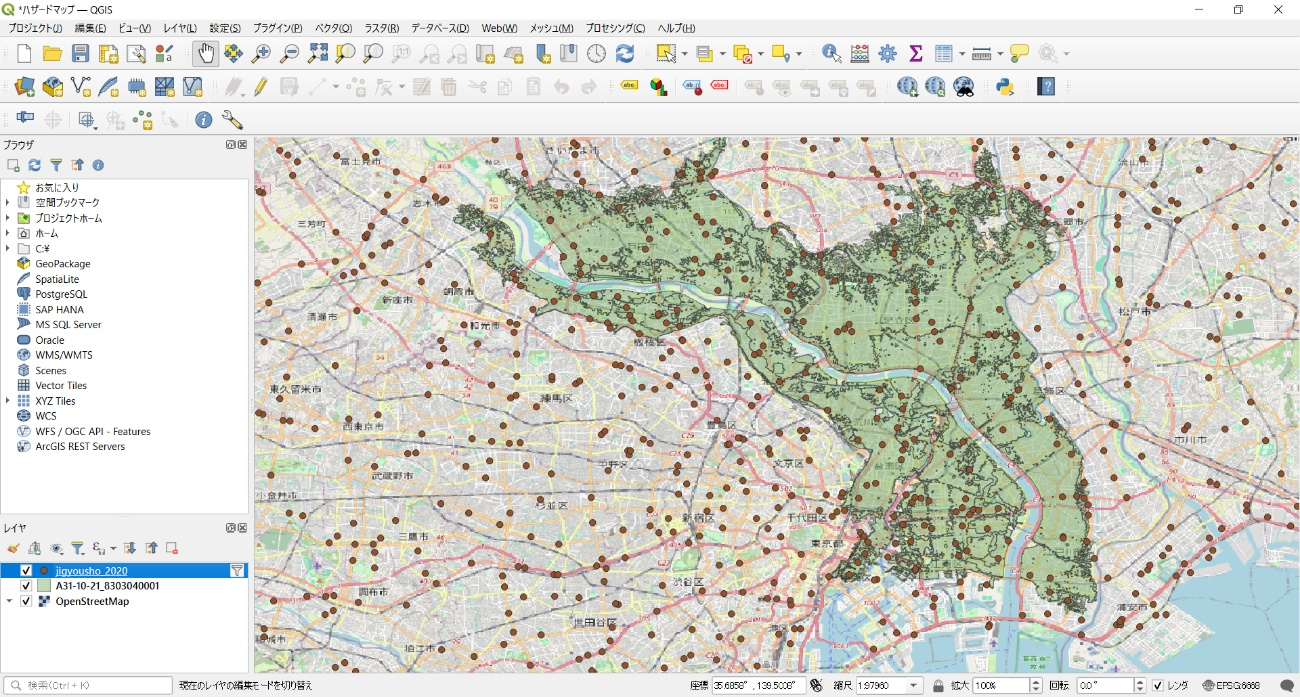
Task: Open the scale 縮尺 dropdown
Action: click(x=914, y=686)
